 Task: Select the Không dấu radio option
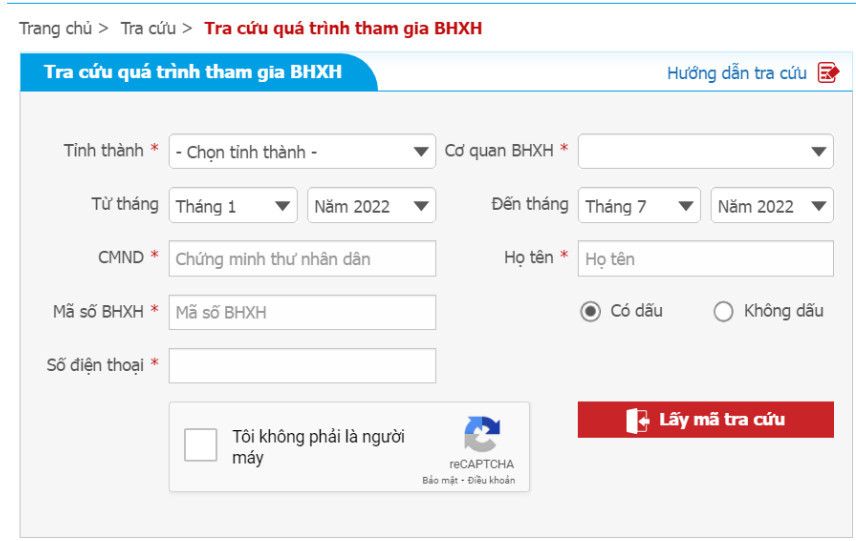click(x=723, y=312)
